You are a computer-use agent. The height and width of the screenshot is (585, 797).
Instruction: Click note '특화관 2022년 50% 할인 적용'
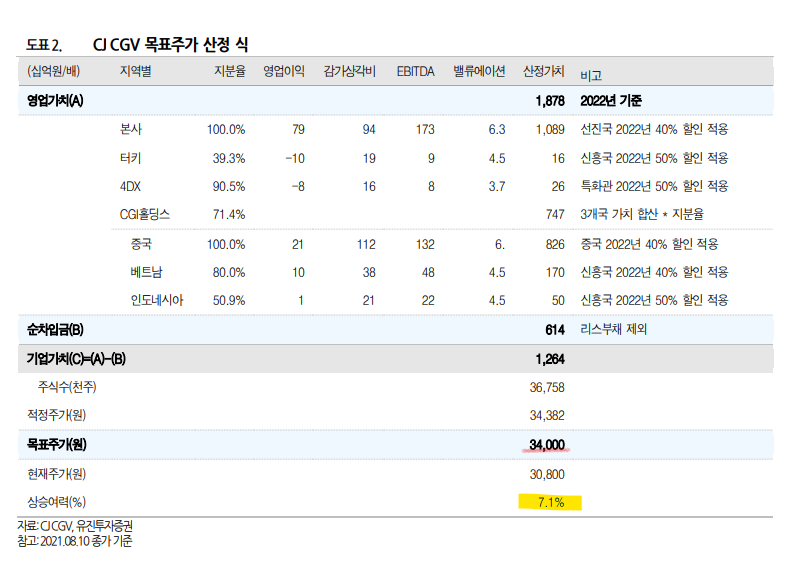coord(654,186)
